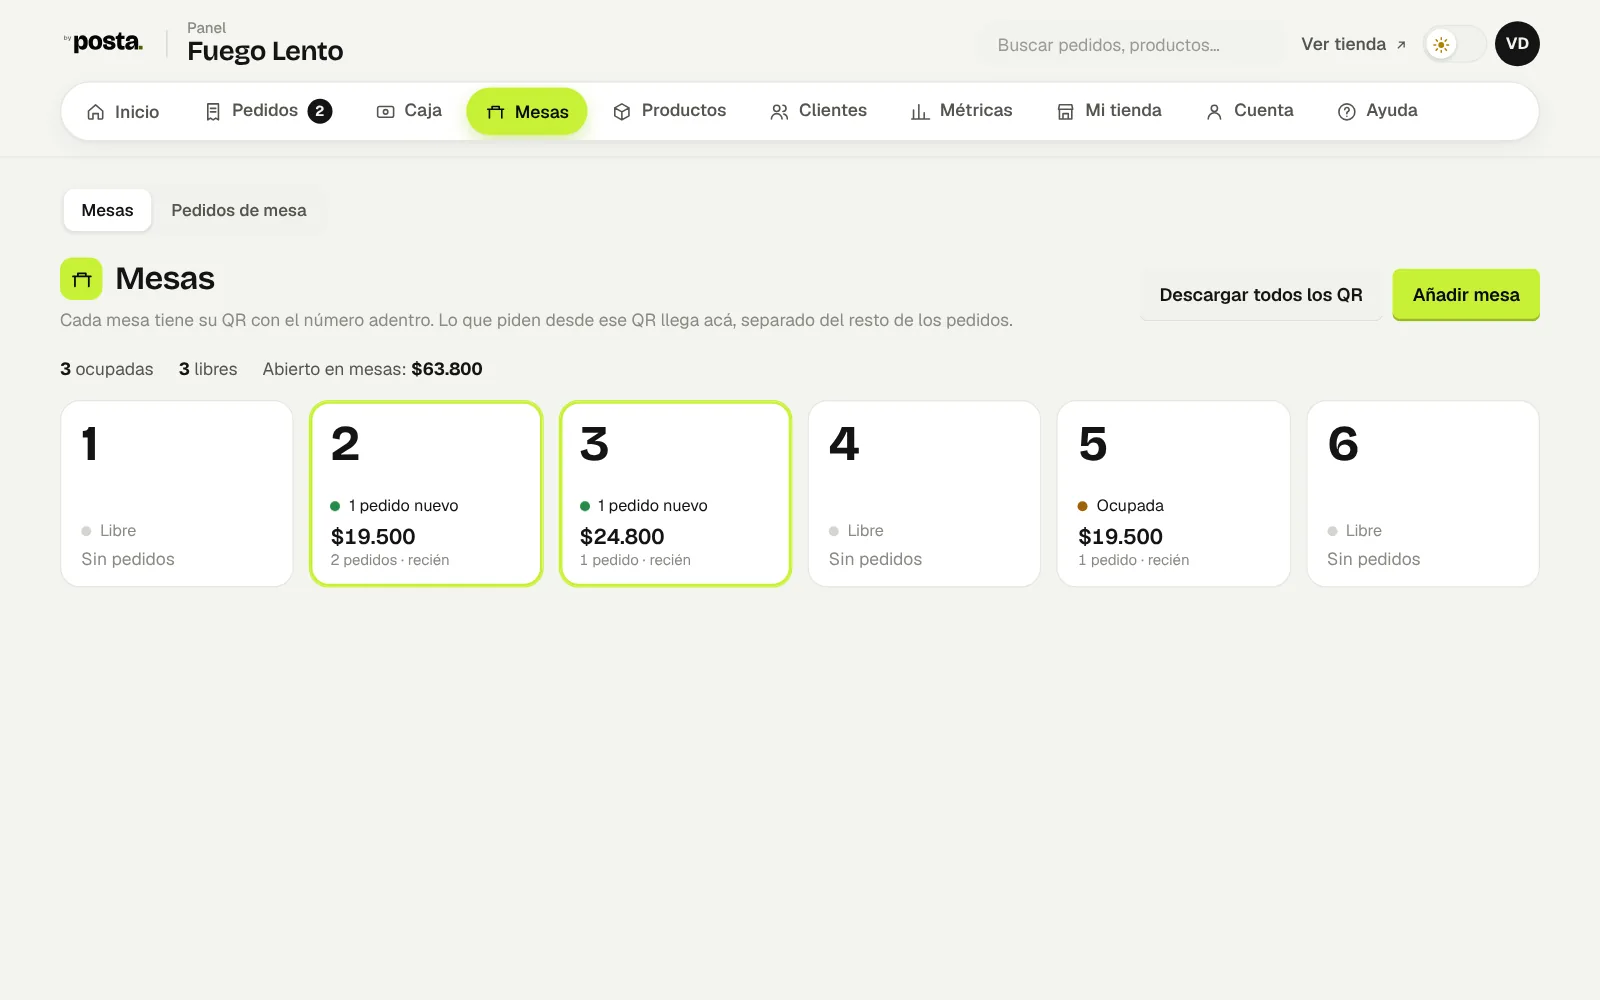The image size is (1600, 1000).
Task: Select the Mesas sub-tab
Action: 107,210
